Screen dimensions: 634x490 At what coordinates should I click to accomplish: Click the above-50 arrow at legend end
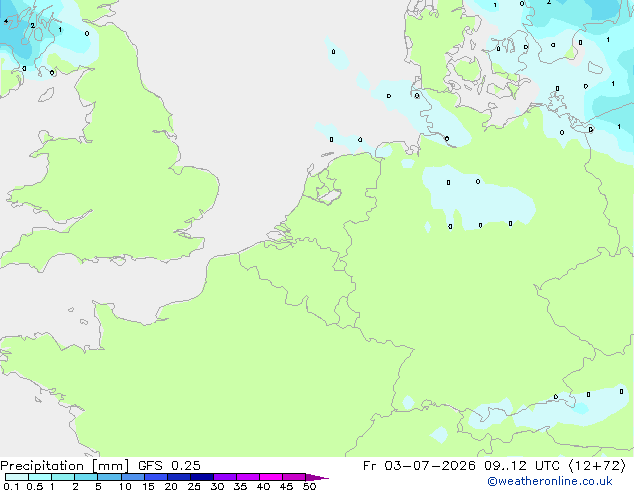point(317,477)
